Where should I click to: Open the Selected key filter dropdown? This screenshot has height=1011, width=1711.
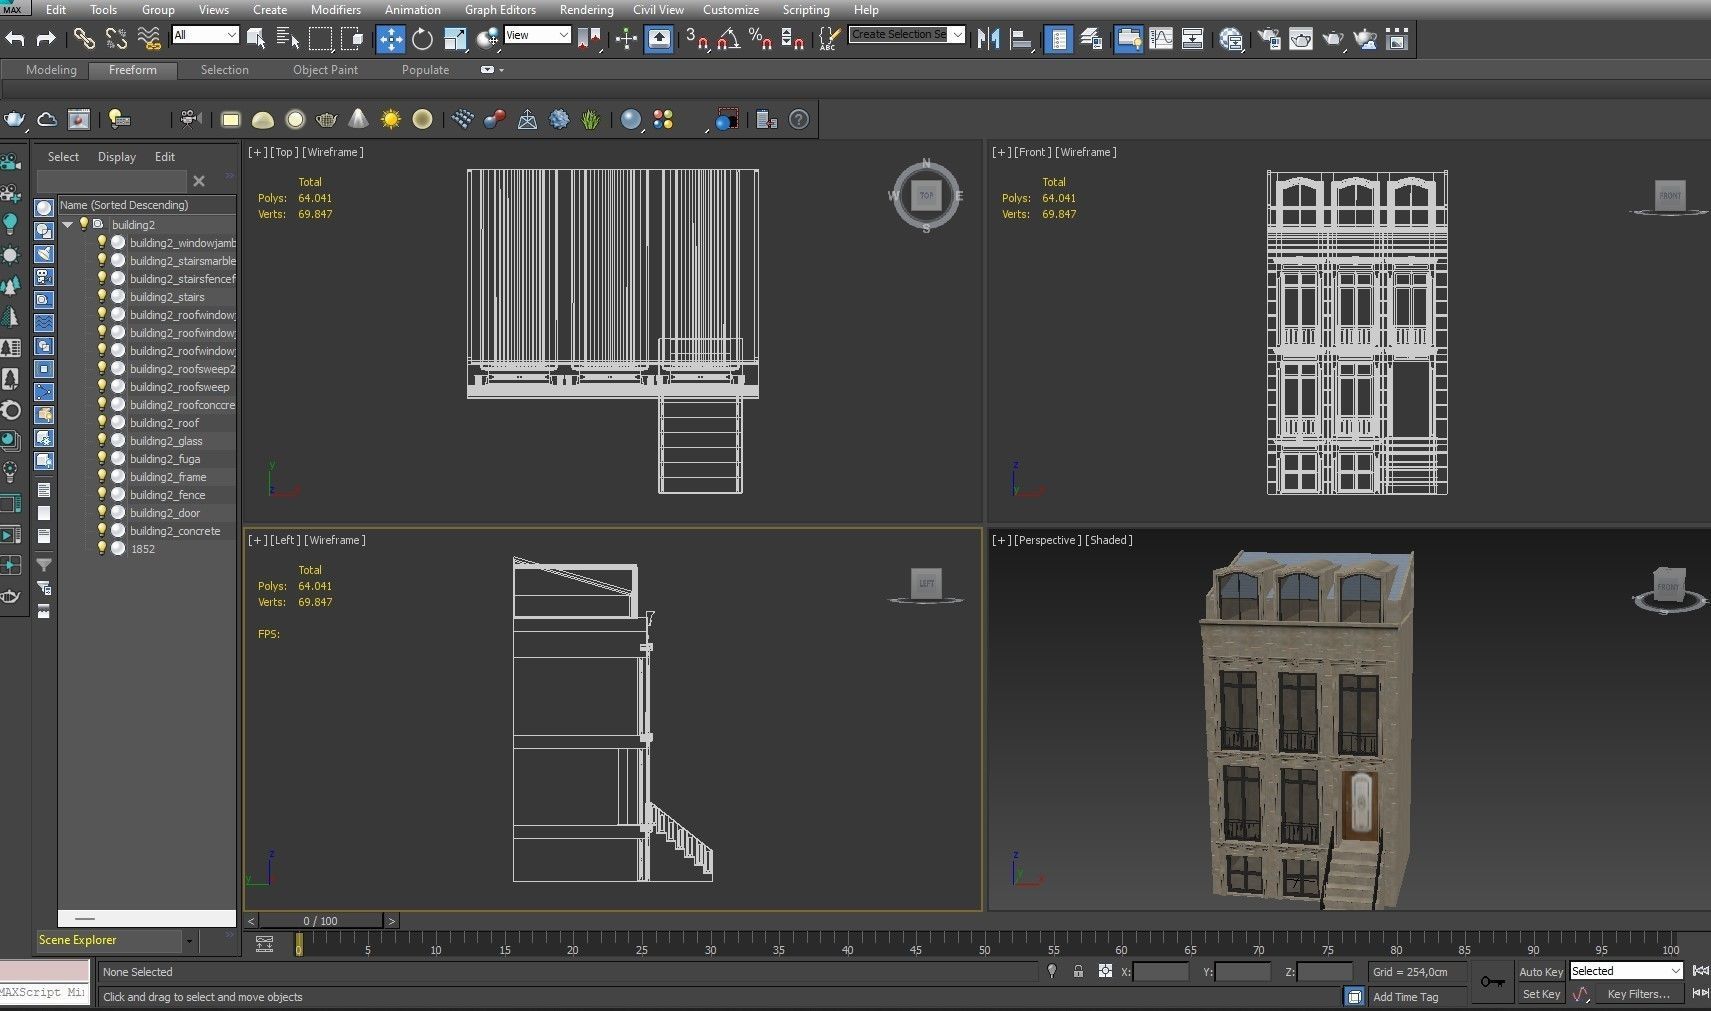pos(1626,971)
